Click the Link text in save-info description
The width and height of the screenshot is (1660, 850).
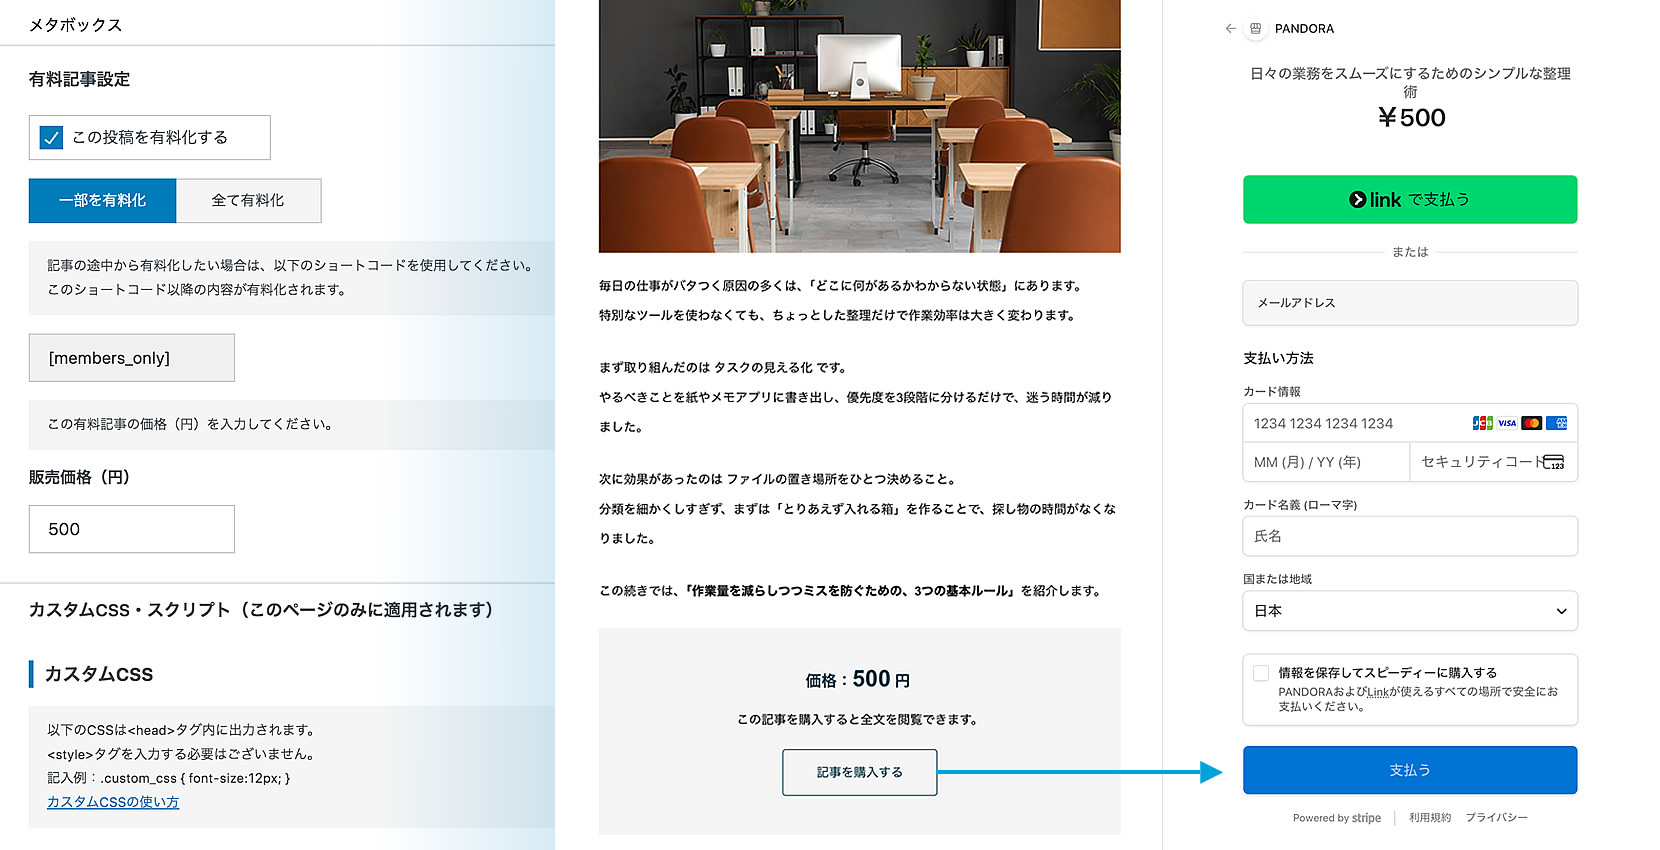(1378, 692)
